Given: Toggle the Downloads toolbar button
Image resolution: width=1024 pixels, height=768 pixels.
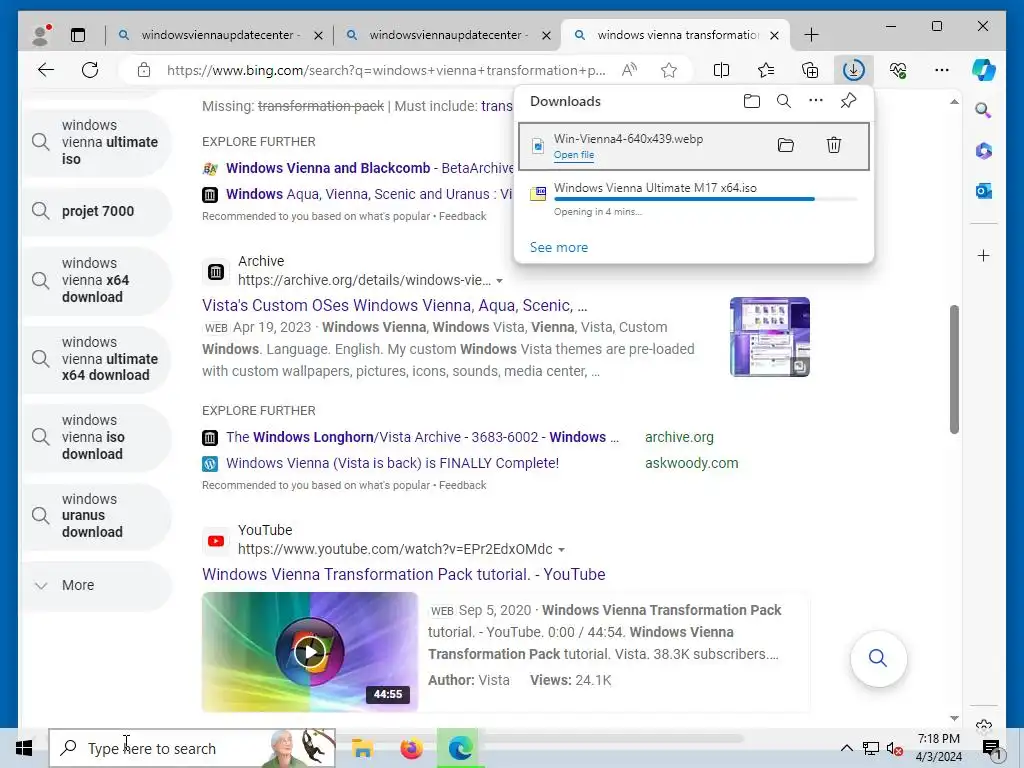Looking at the screenshot, I should pyautogui.click(x=854, y=70).
